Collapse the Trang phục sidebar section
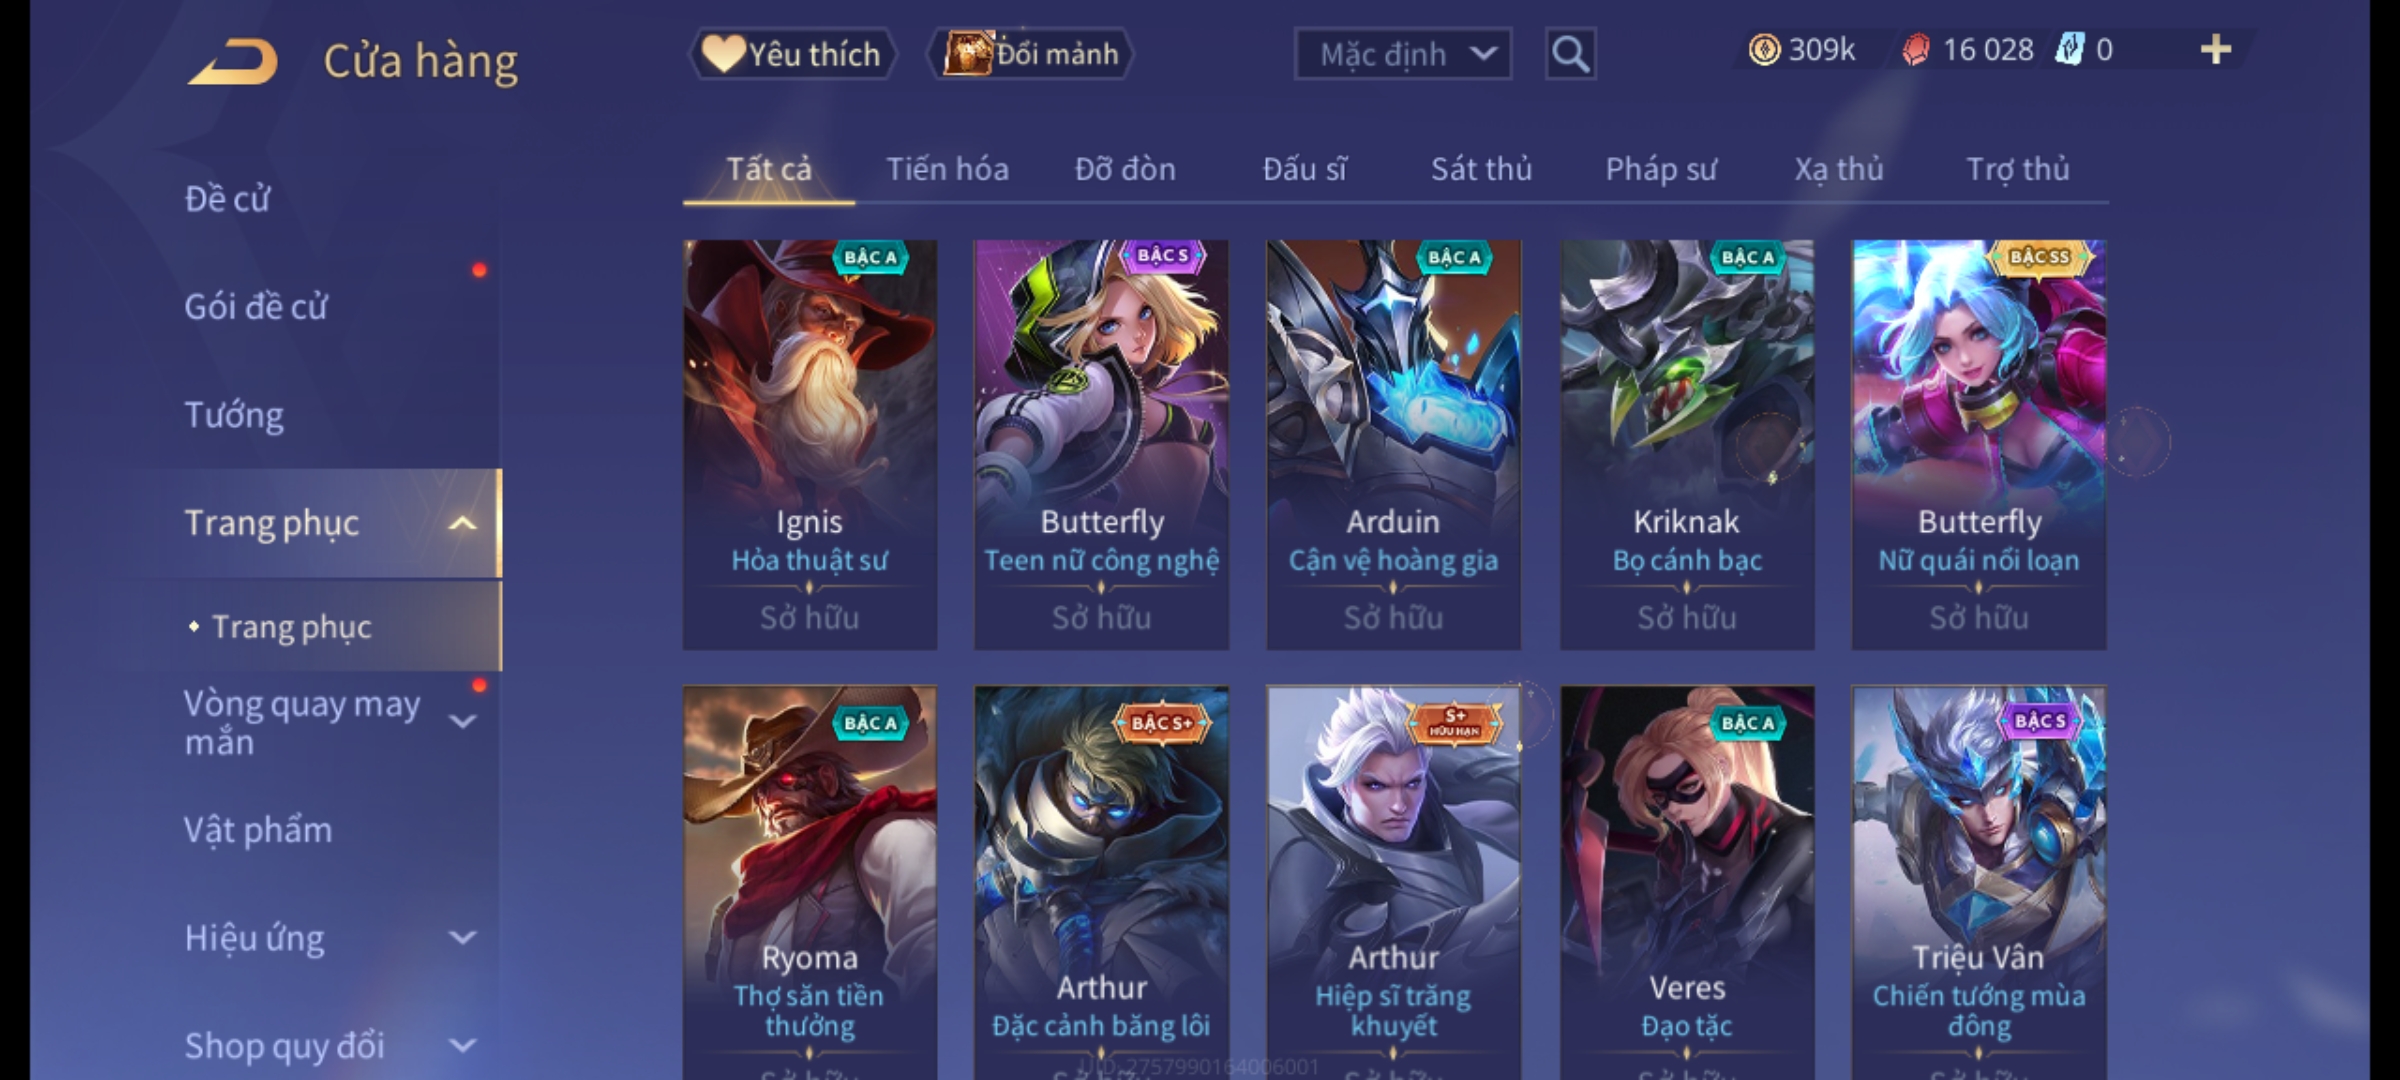Viewport: 2400px width, 1080px height. click(x=462, y=523)
